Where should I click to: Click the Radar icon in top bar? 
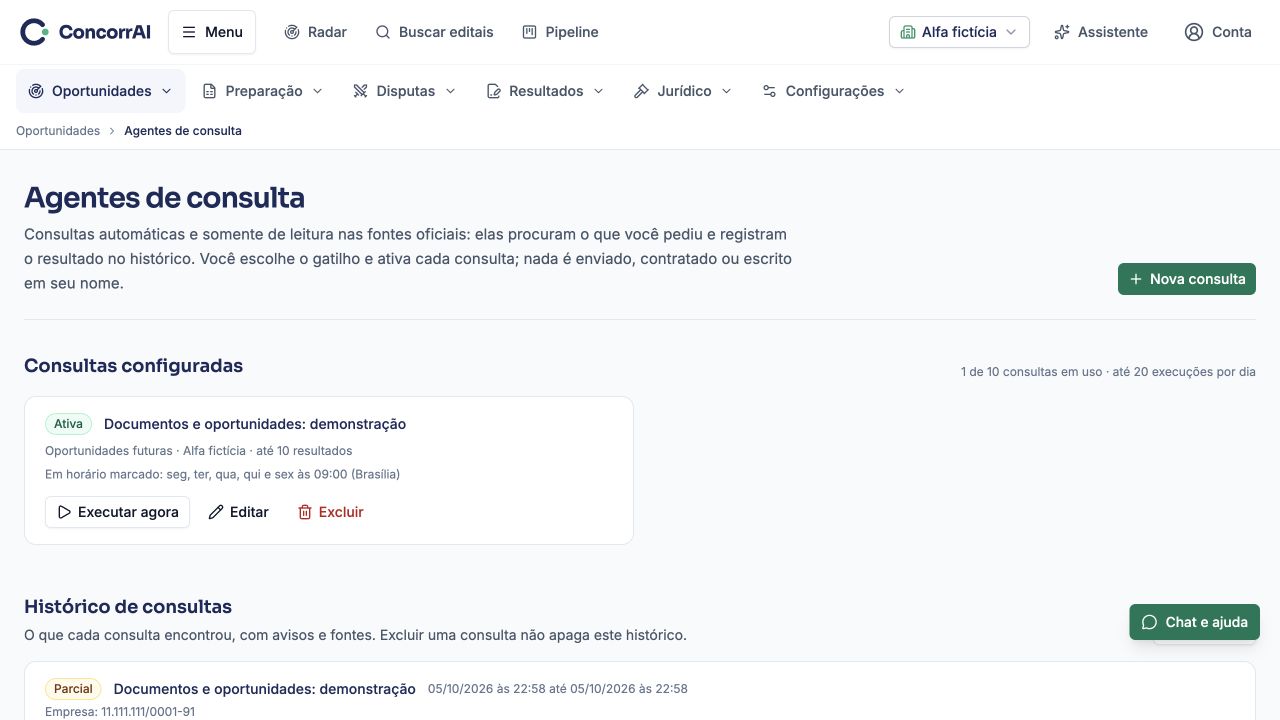[292, 32]
